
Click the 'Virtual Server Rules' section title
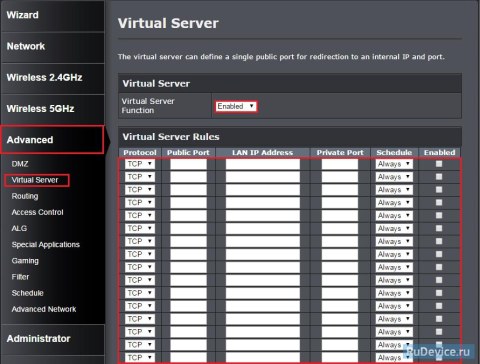pos(171,137)
